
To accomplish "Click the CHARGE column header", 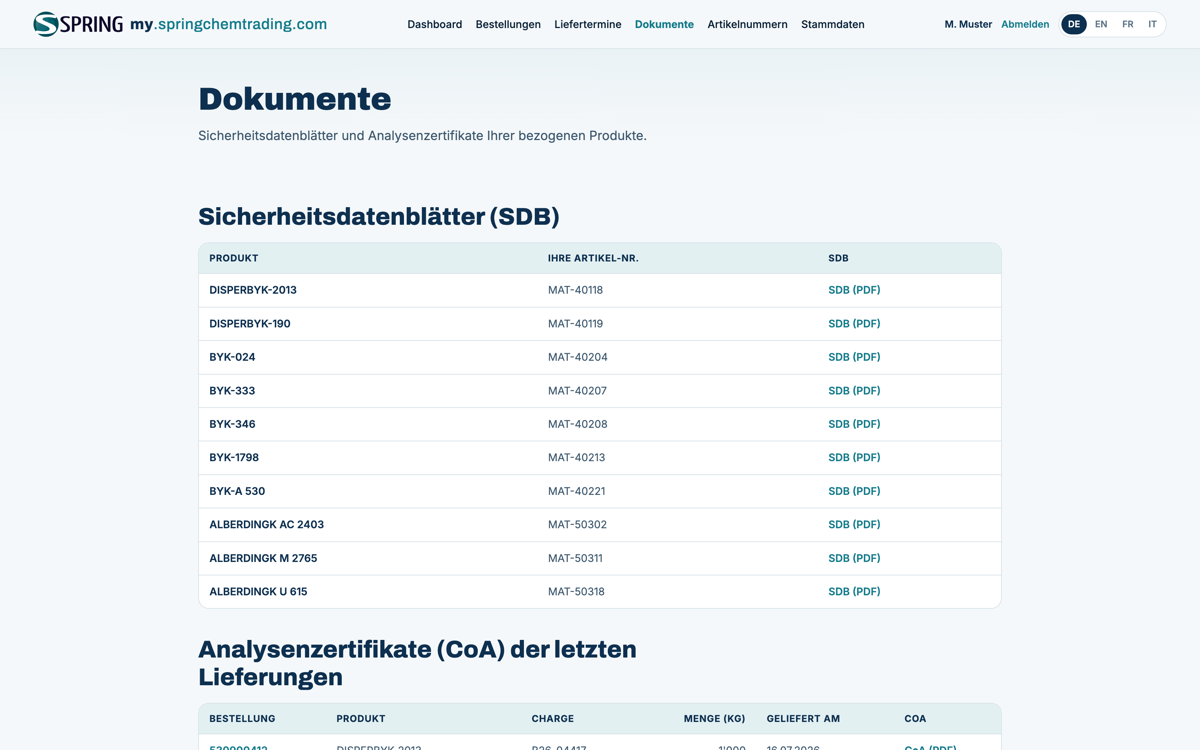I will point(553,719).
